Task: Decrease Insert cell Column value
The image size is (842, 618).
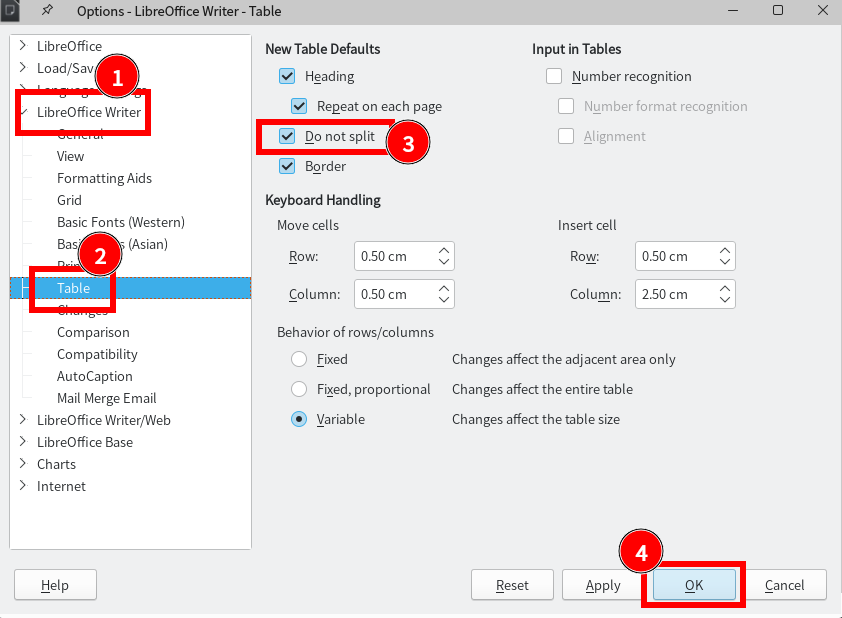Action: pyautogui.click(x=724, y=300)
